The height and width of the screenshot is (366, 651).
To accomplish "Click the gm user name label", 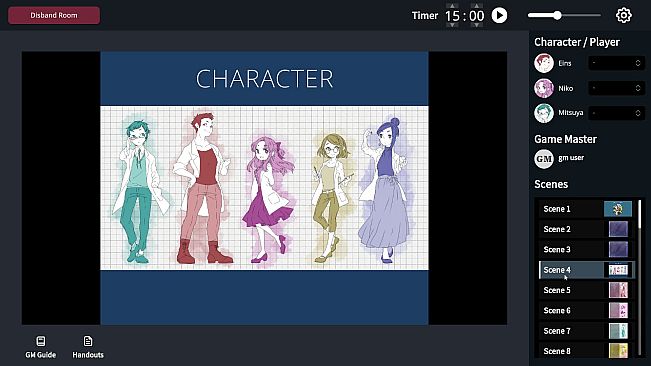I will [x=571, y=158].
